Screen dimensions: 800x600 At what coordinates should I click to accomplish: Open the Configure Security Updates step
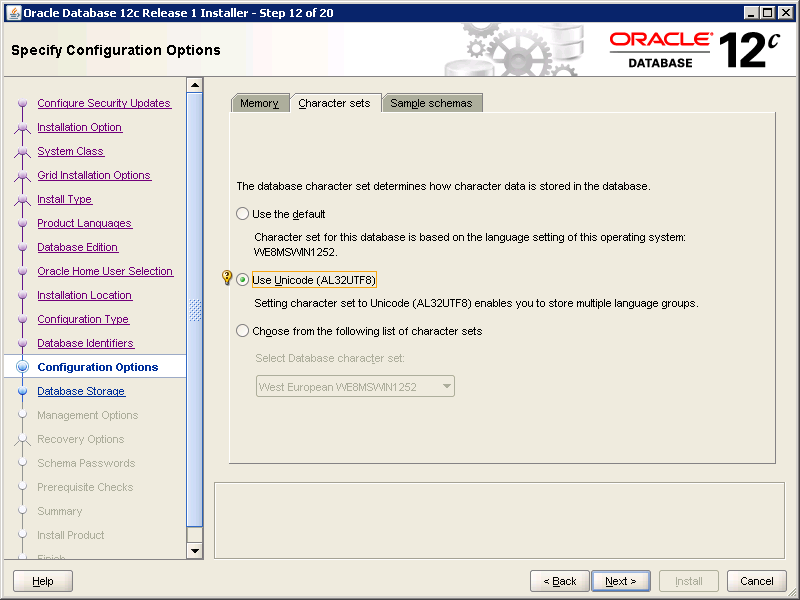coord(104,103)
